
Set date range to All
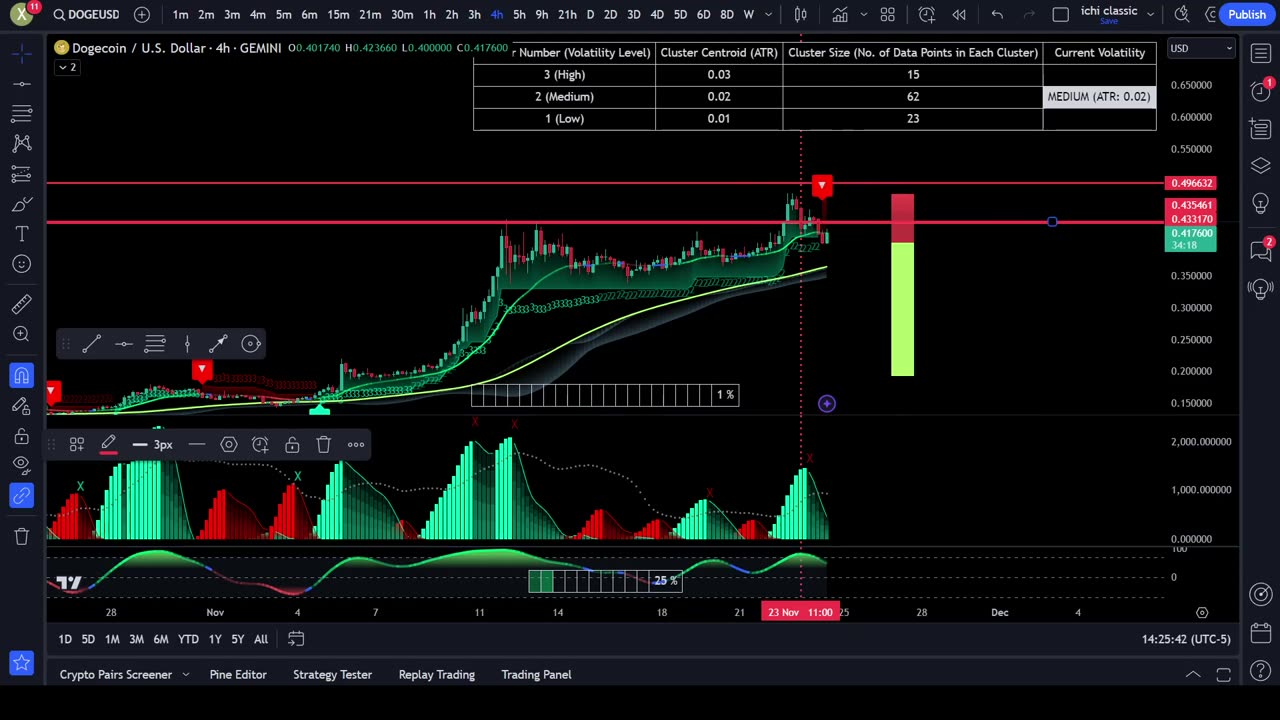[261, 639]
